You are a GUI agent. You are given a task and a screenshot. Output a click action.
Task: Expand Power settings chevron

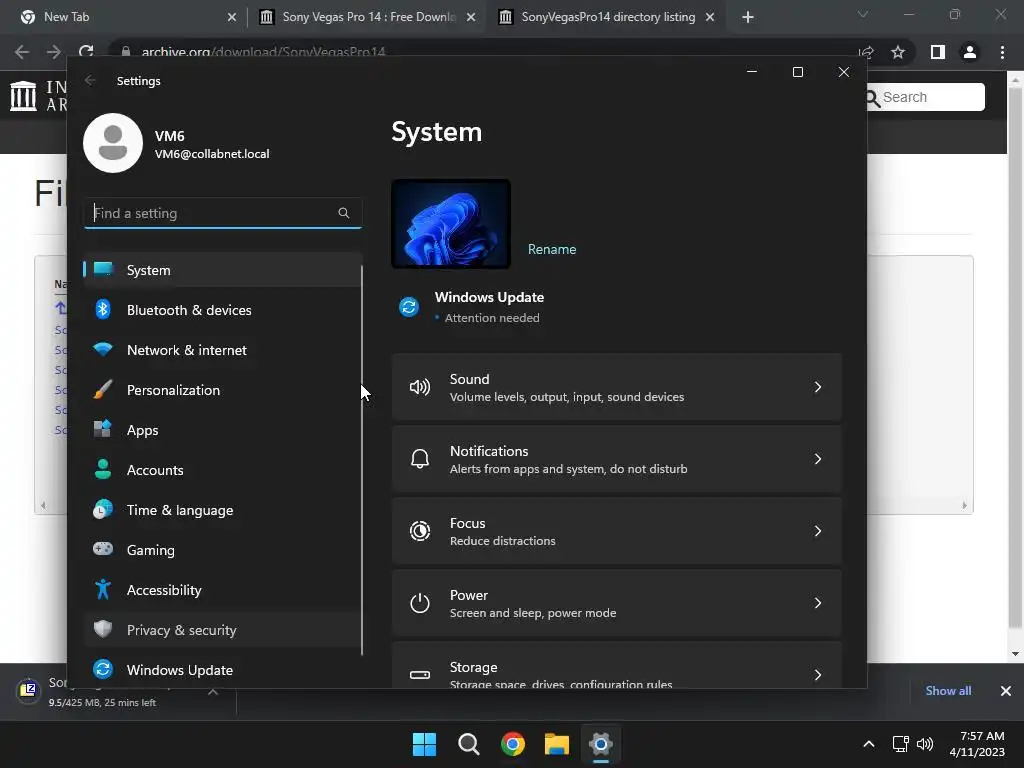coord(818,603)
